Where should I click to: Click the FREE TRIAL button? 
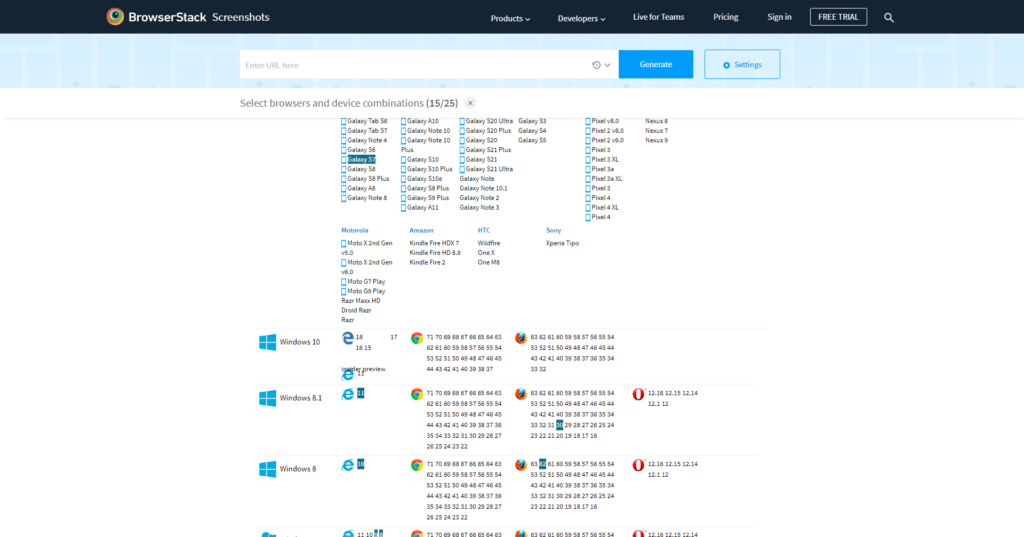click(839, 17)
